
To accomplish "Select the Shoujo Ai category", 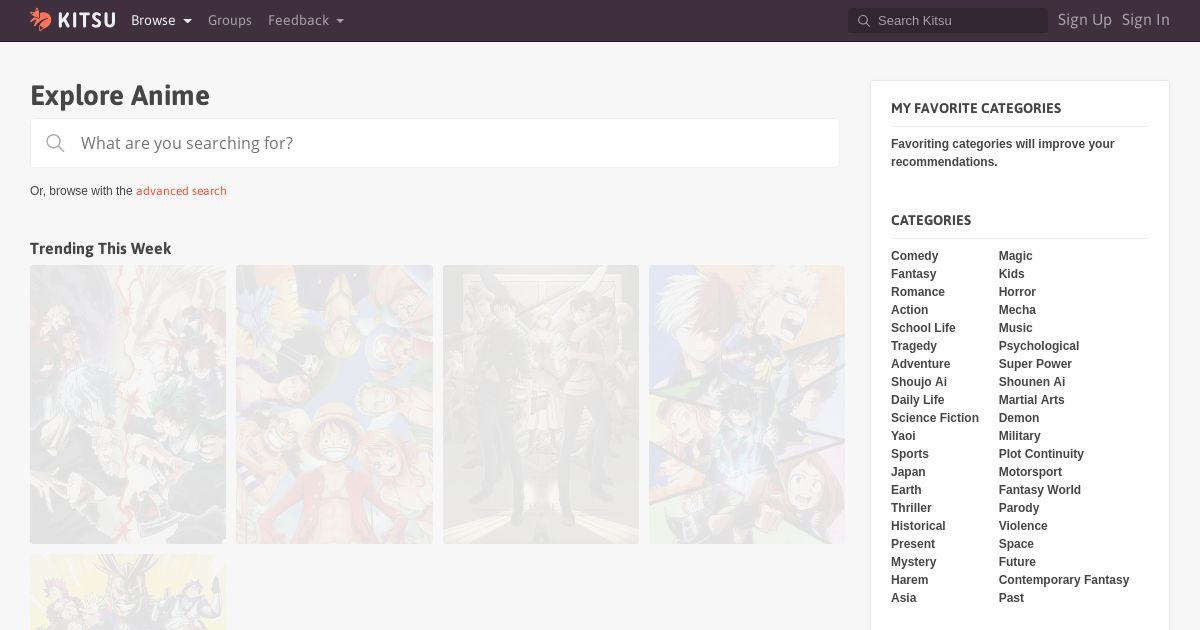I will [x=919, y=382].
